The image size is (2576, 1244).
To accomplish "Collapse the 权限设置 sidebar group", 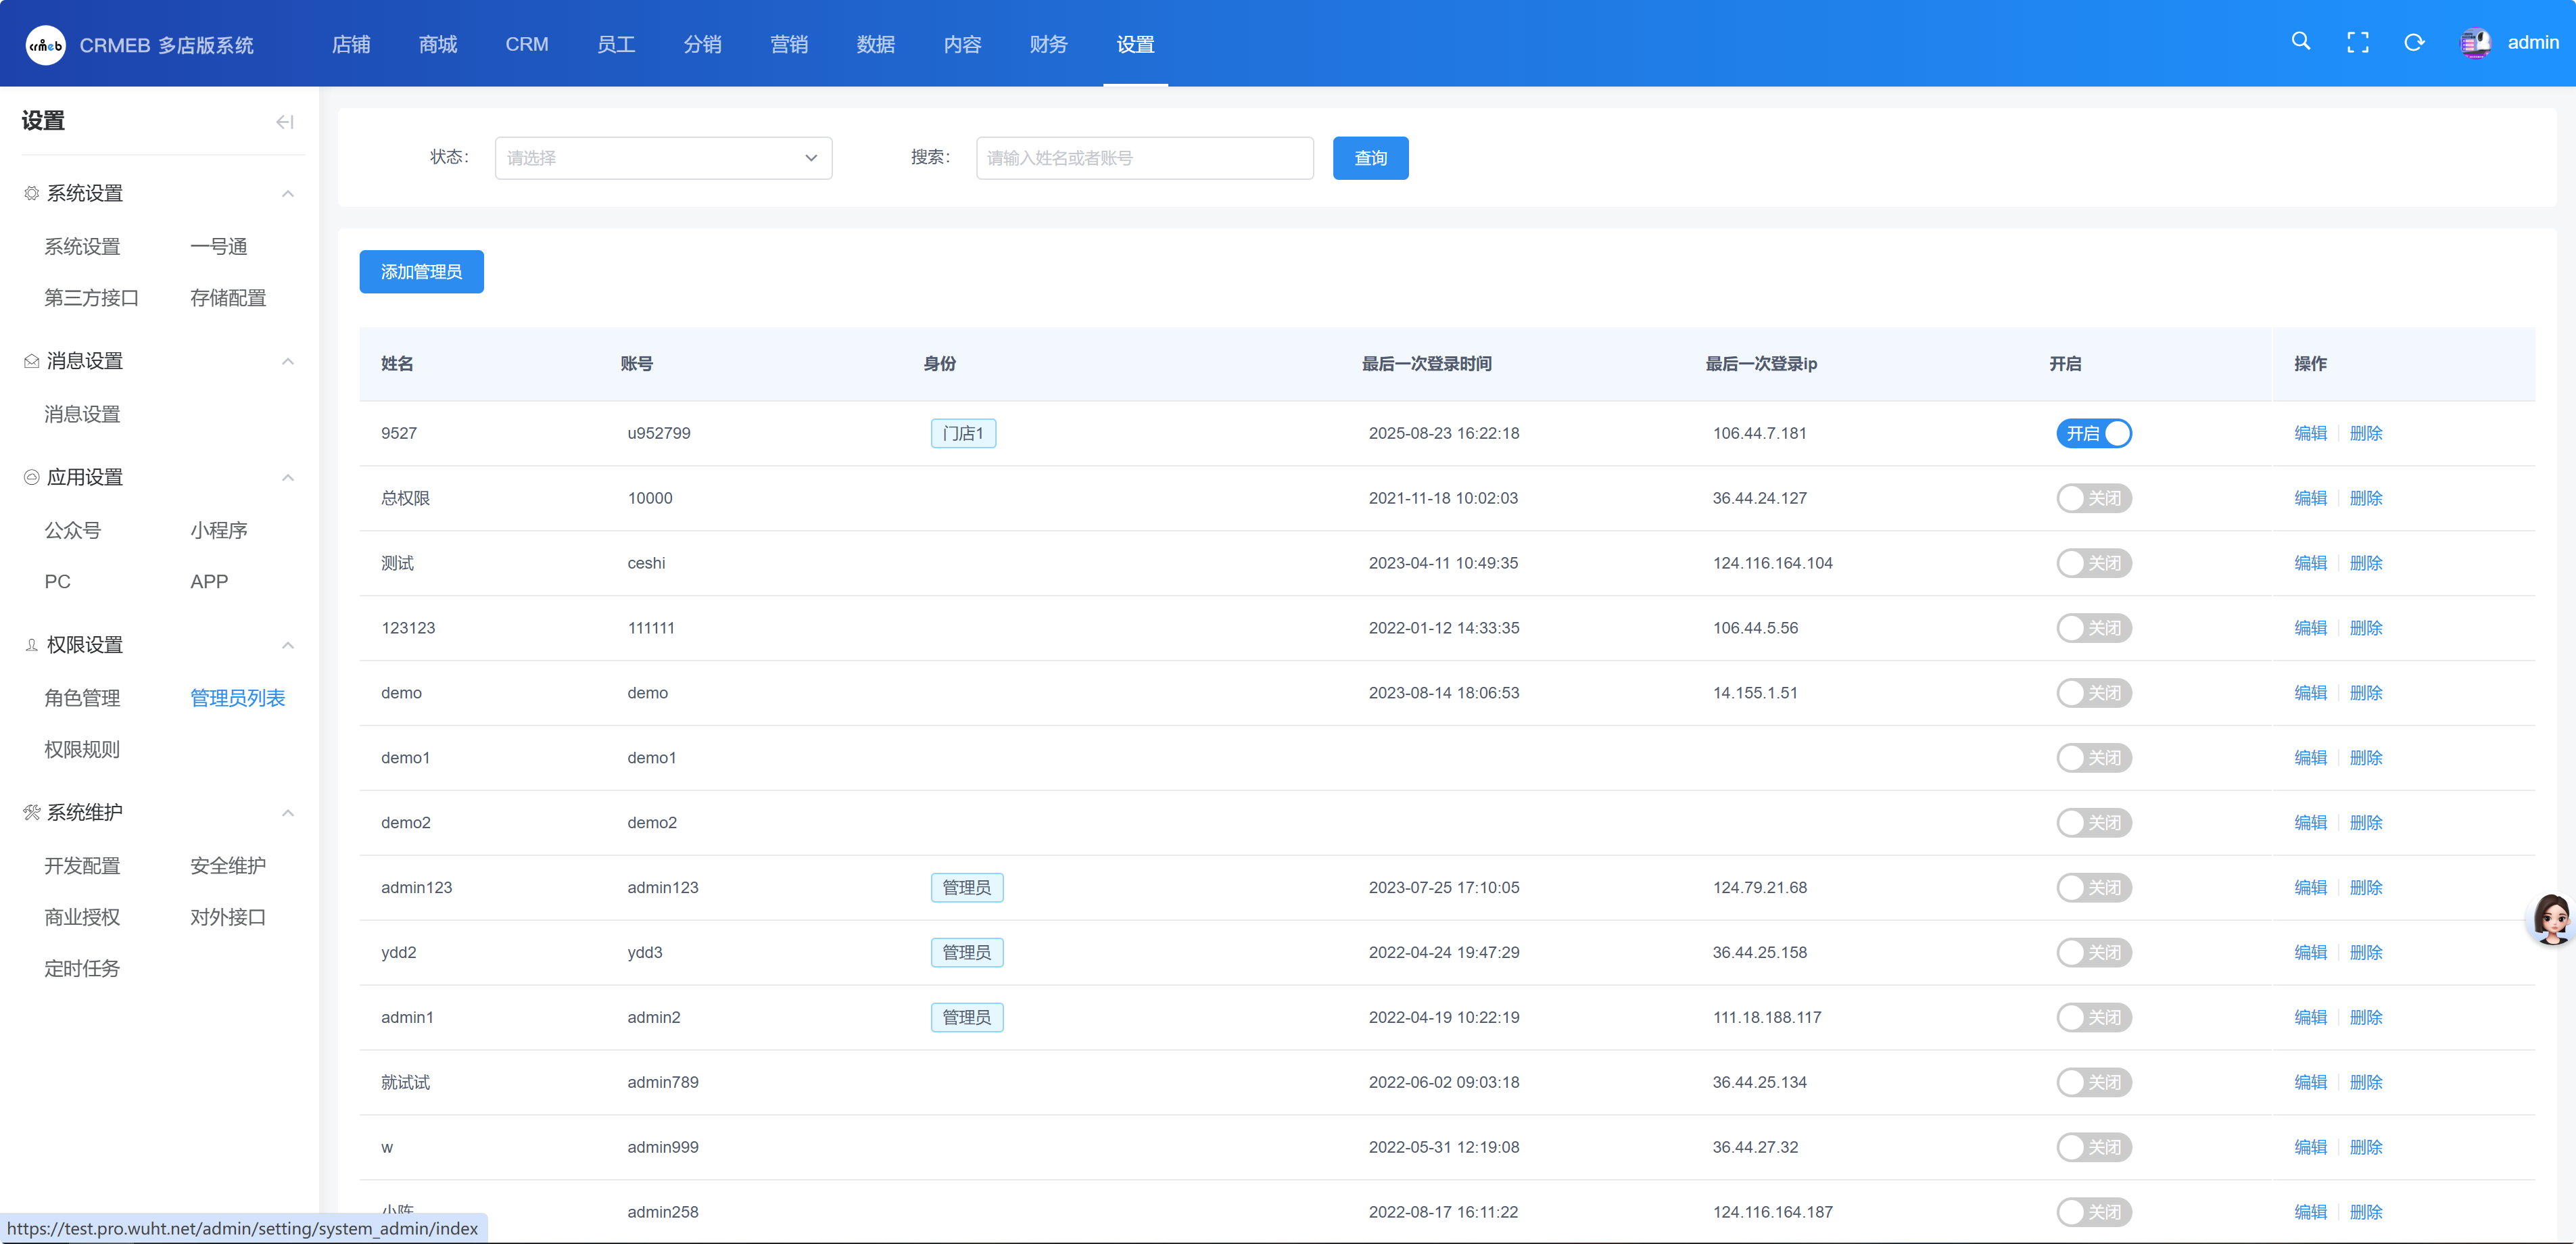I will [288, 645].
